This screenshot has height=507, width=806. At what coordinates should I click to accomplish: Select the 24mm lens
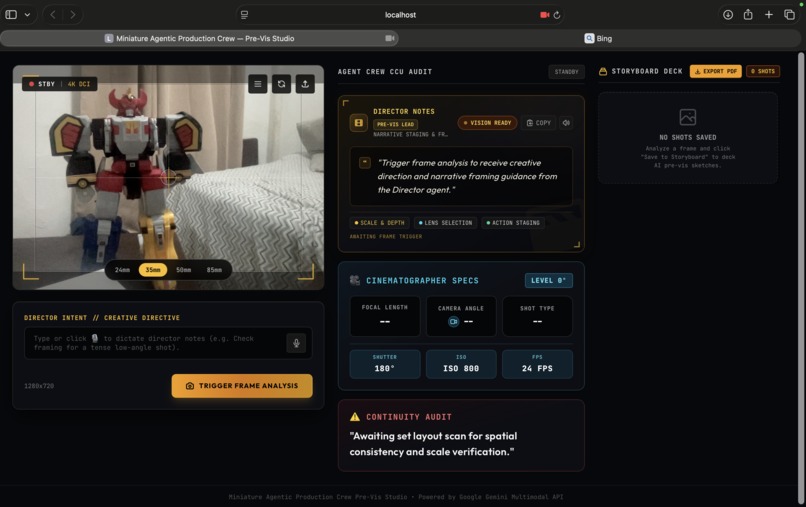click(122, 269)
